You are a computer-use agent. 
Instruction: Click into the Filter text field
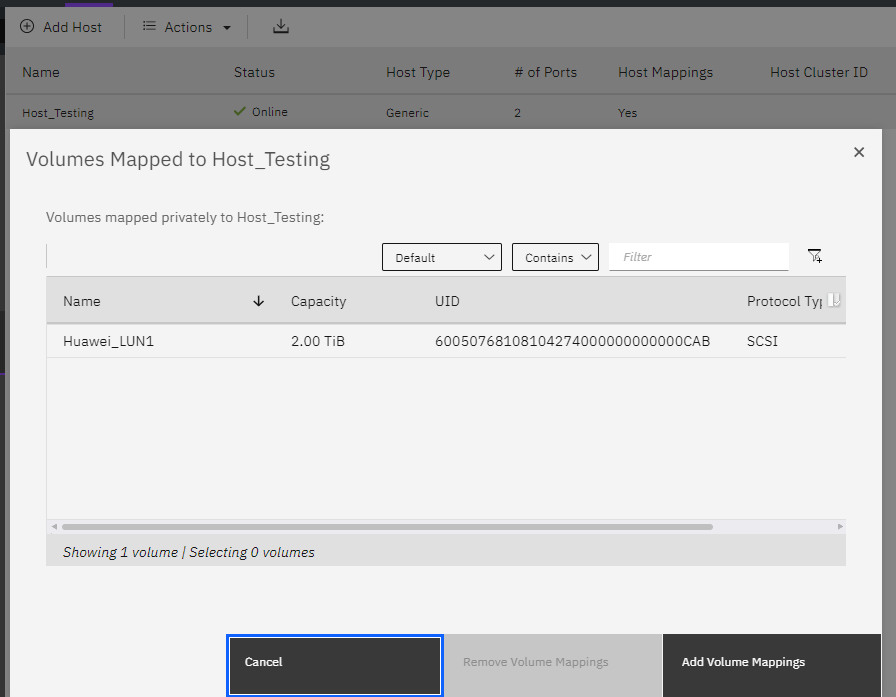(x=698, y=257)
